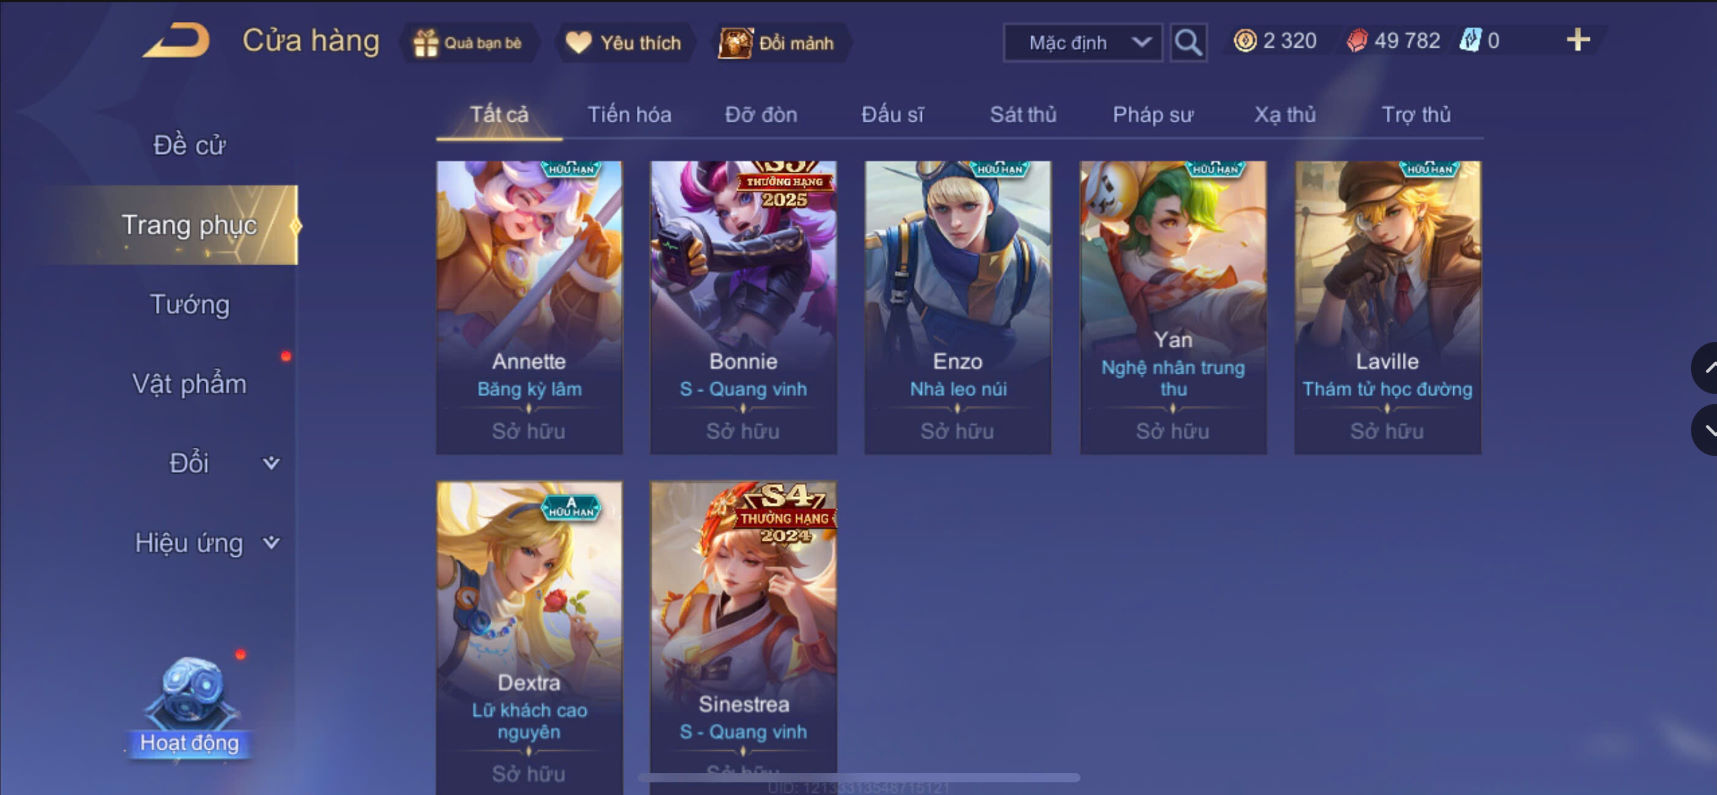1717x795 pixels.
Task: Select the Sát thủ tab
Action: click(x=1023, y=114)
